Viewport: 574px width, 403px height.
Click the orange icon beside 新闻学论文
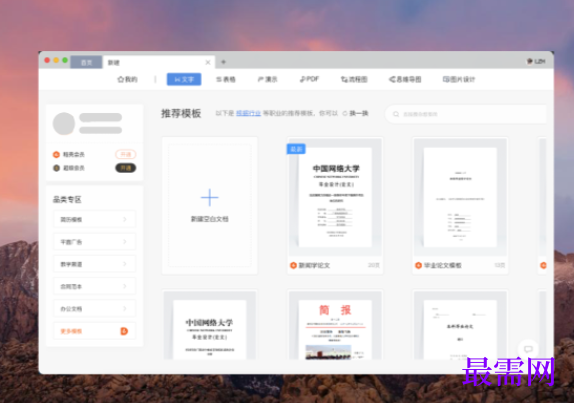point(293,265)
